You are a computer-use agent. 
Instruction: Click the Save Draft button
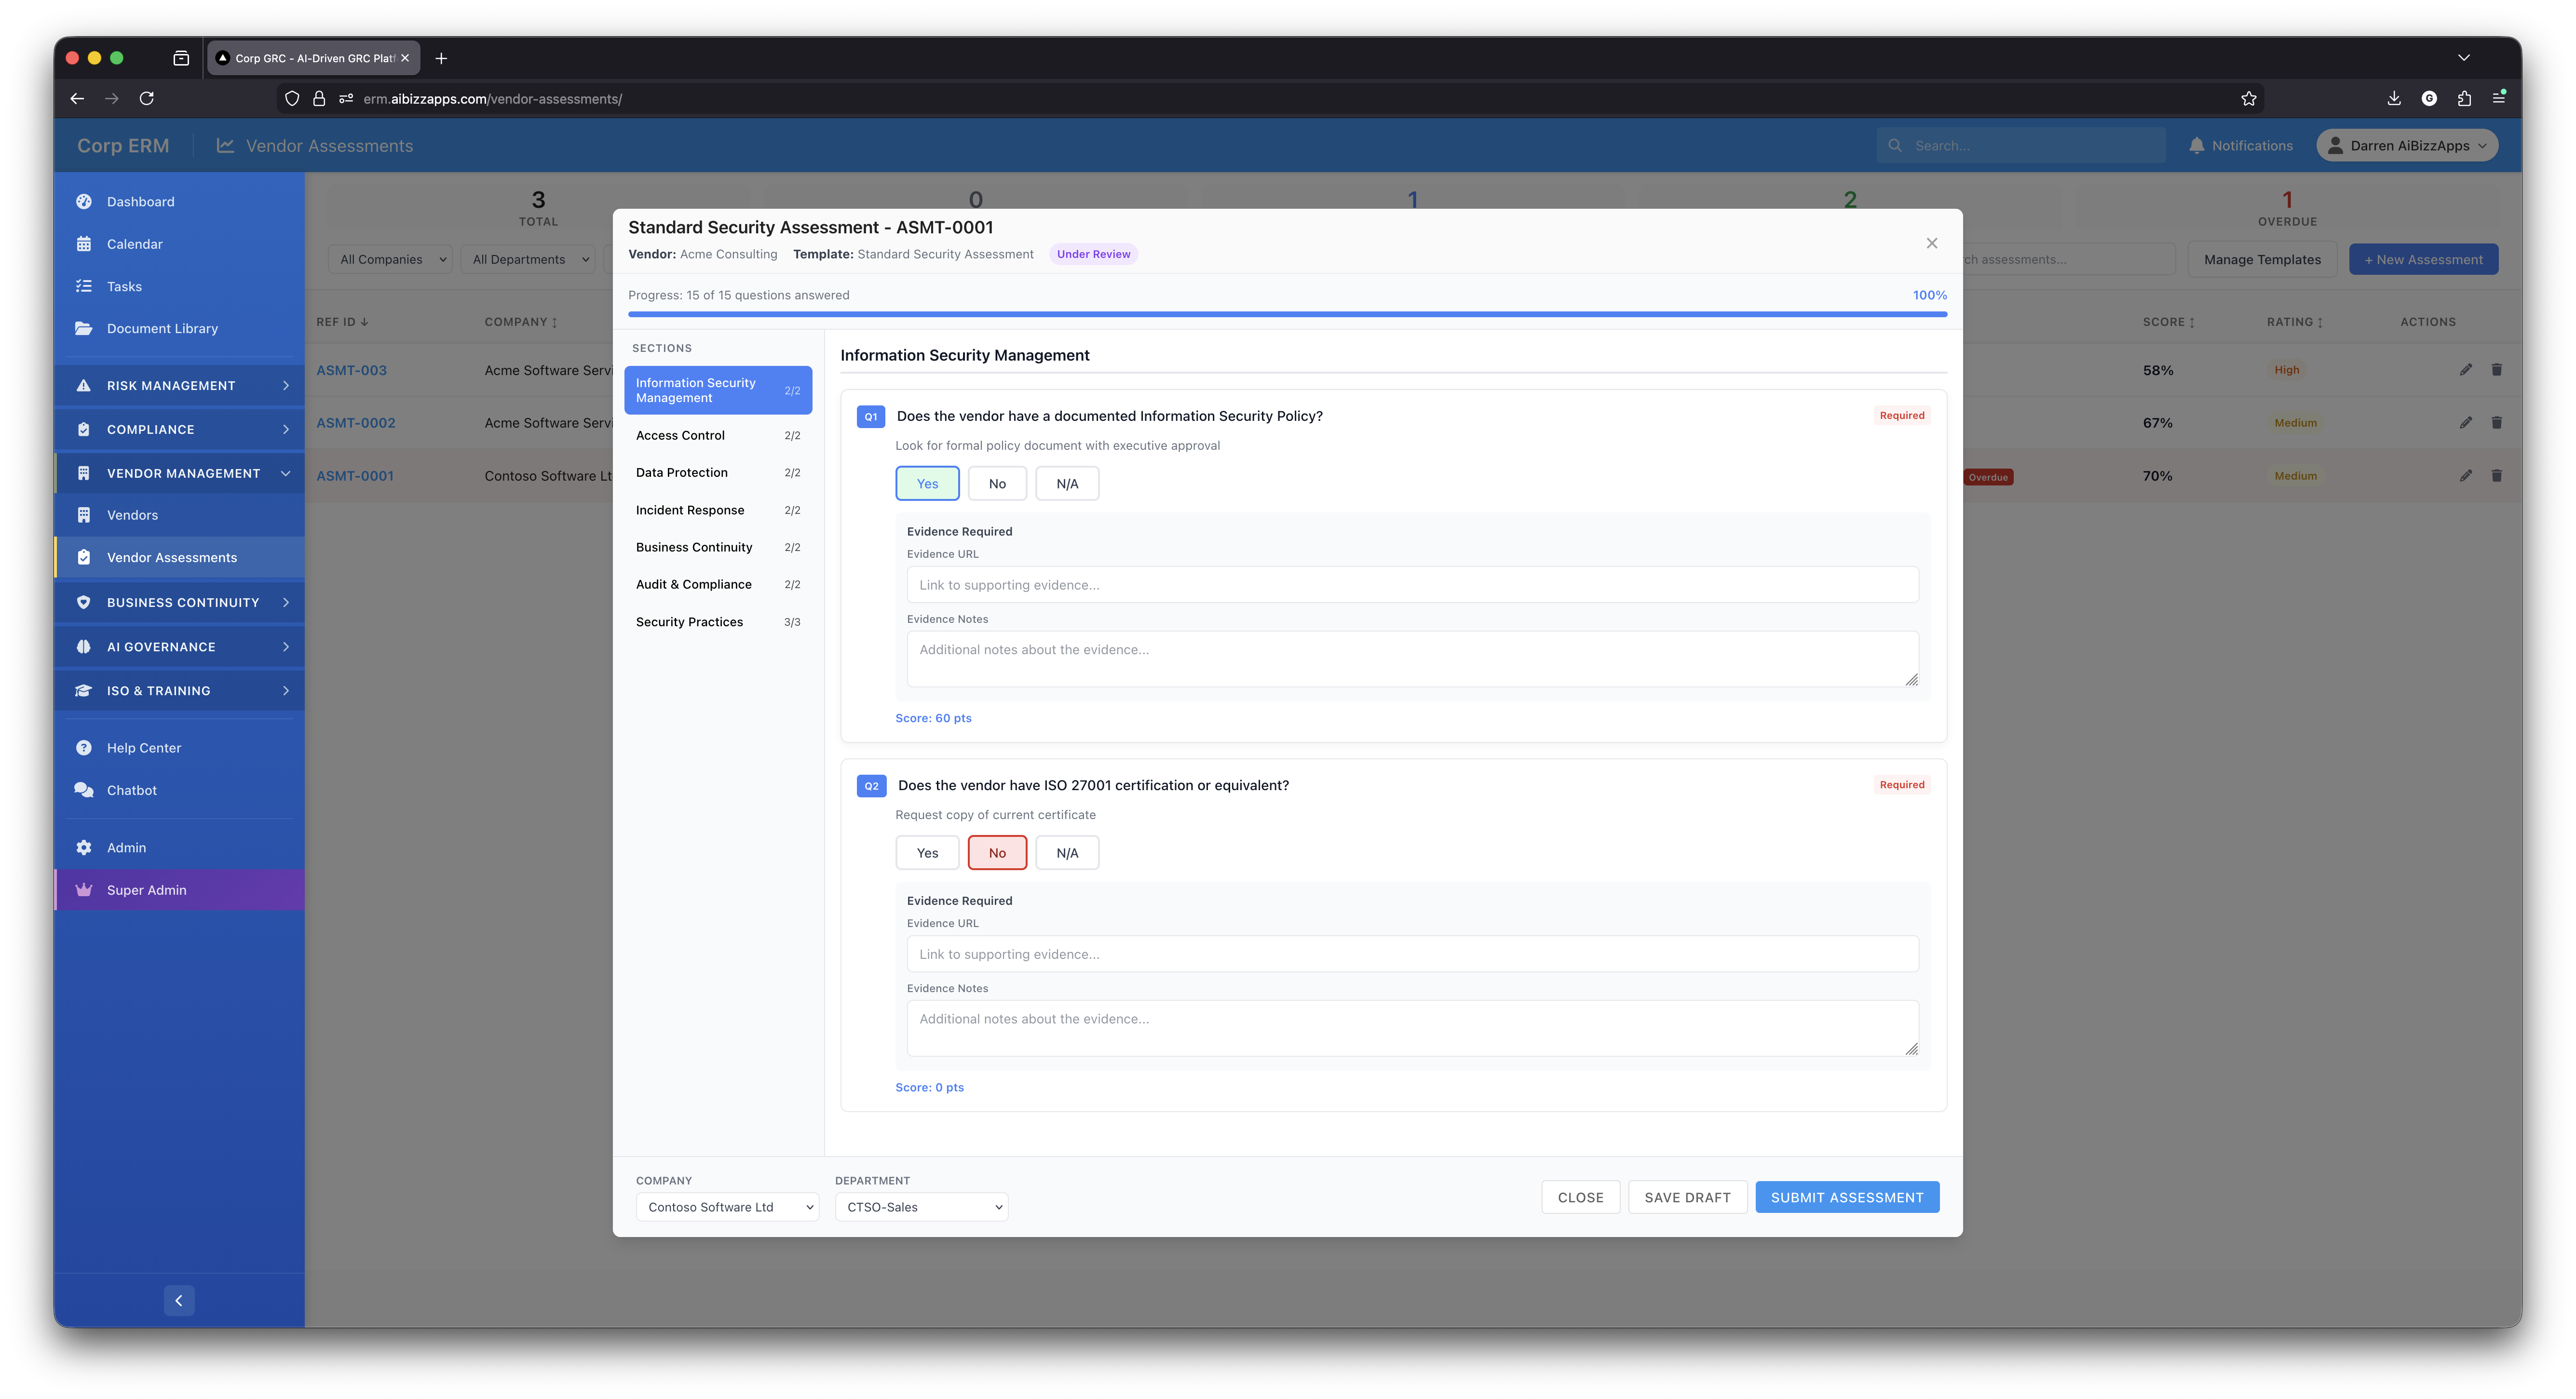point(1687,1197)
